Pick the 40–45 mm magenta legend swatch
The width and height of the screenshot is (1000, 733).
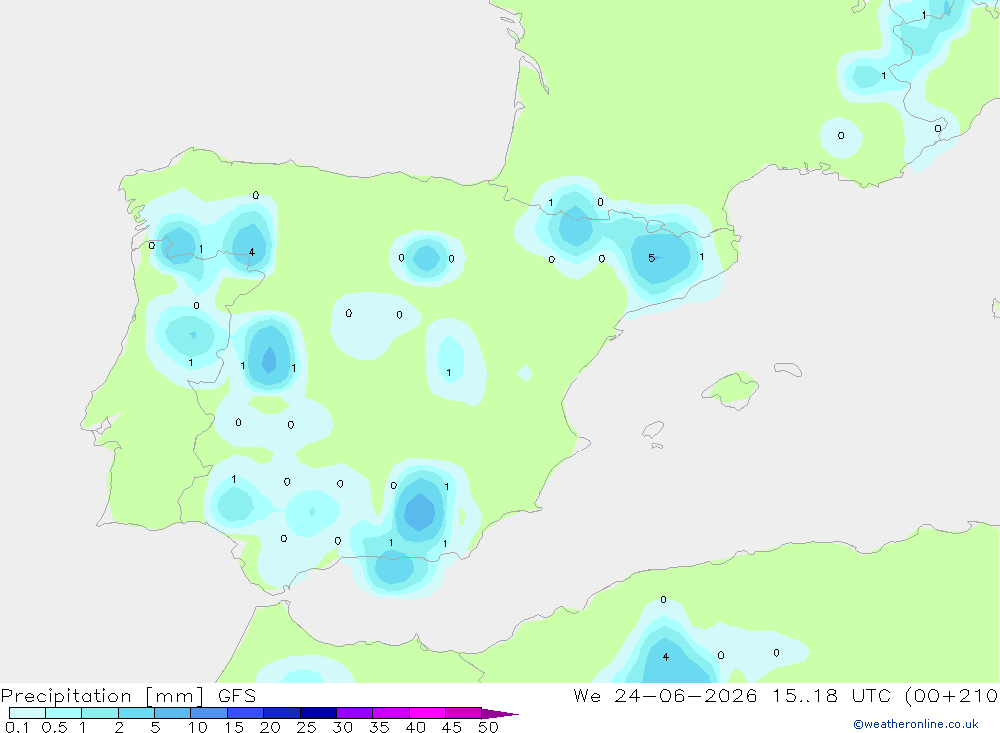click(x=427, y=713)
